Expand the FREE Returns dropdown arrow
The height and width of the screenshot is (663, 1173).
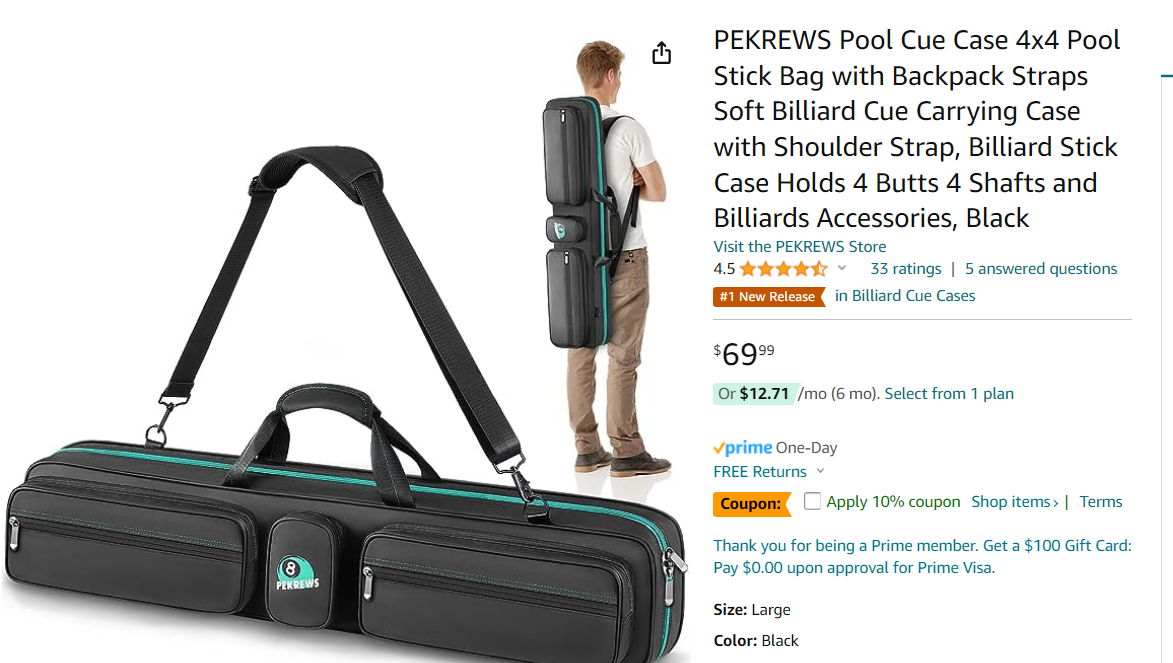[x=820, y=471]
